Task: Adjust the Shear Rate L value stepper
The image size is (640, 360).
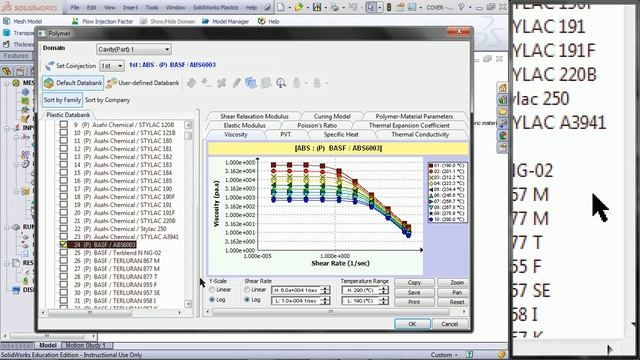Action: 325,300
